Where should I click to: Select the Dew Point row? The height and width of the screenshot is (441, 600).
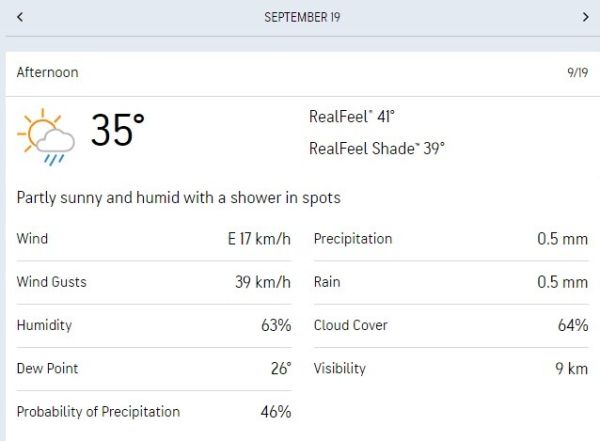tap(154, 368)
